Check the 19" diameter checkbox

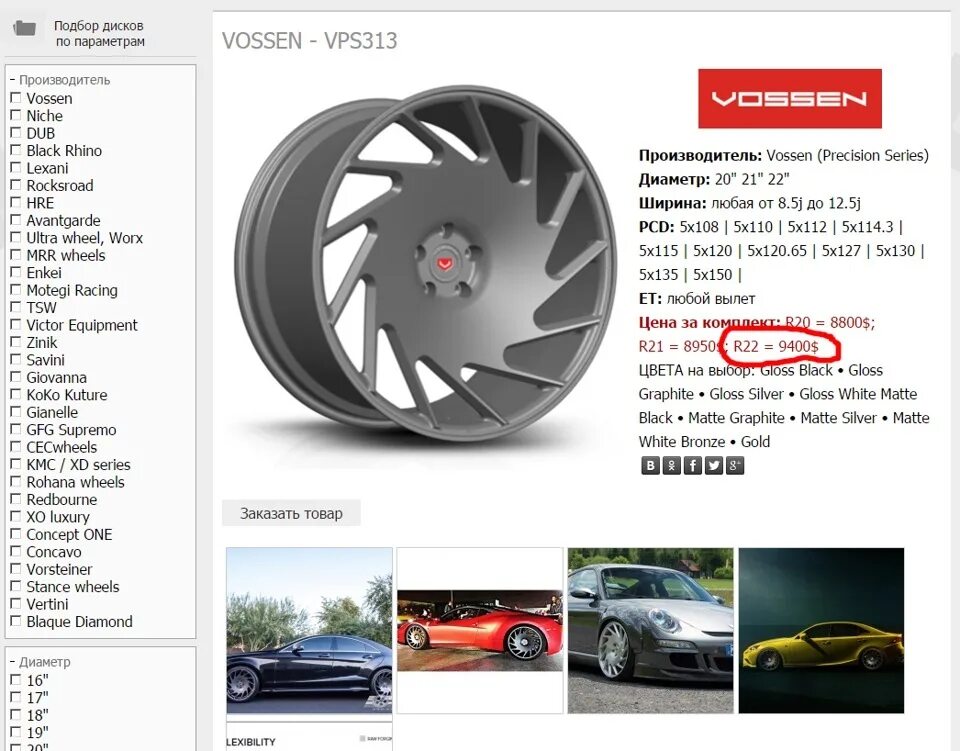pyautogui.click(x=16, y=731)
